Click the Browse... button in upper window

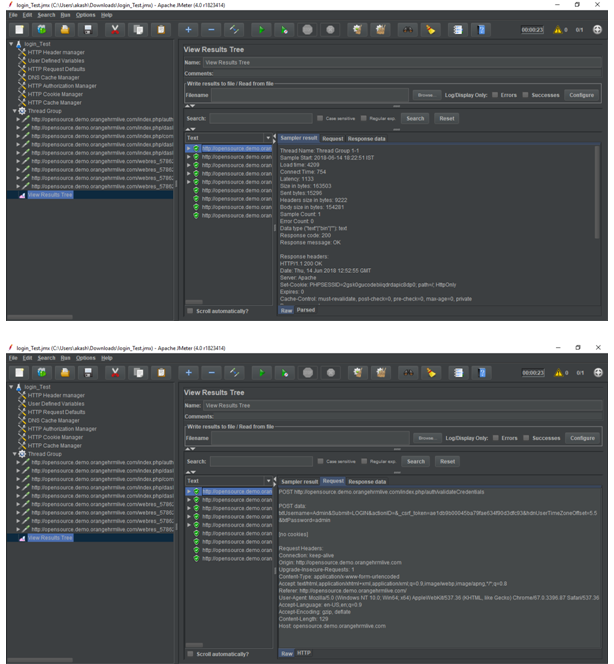point(426,95)
